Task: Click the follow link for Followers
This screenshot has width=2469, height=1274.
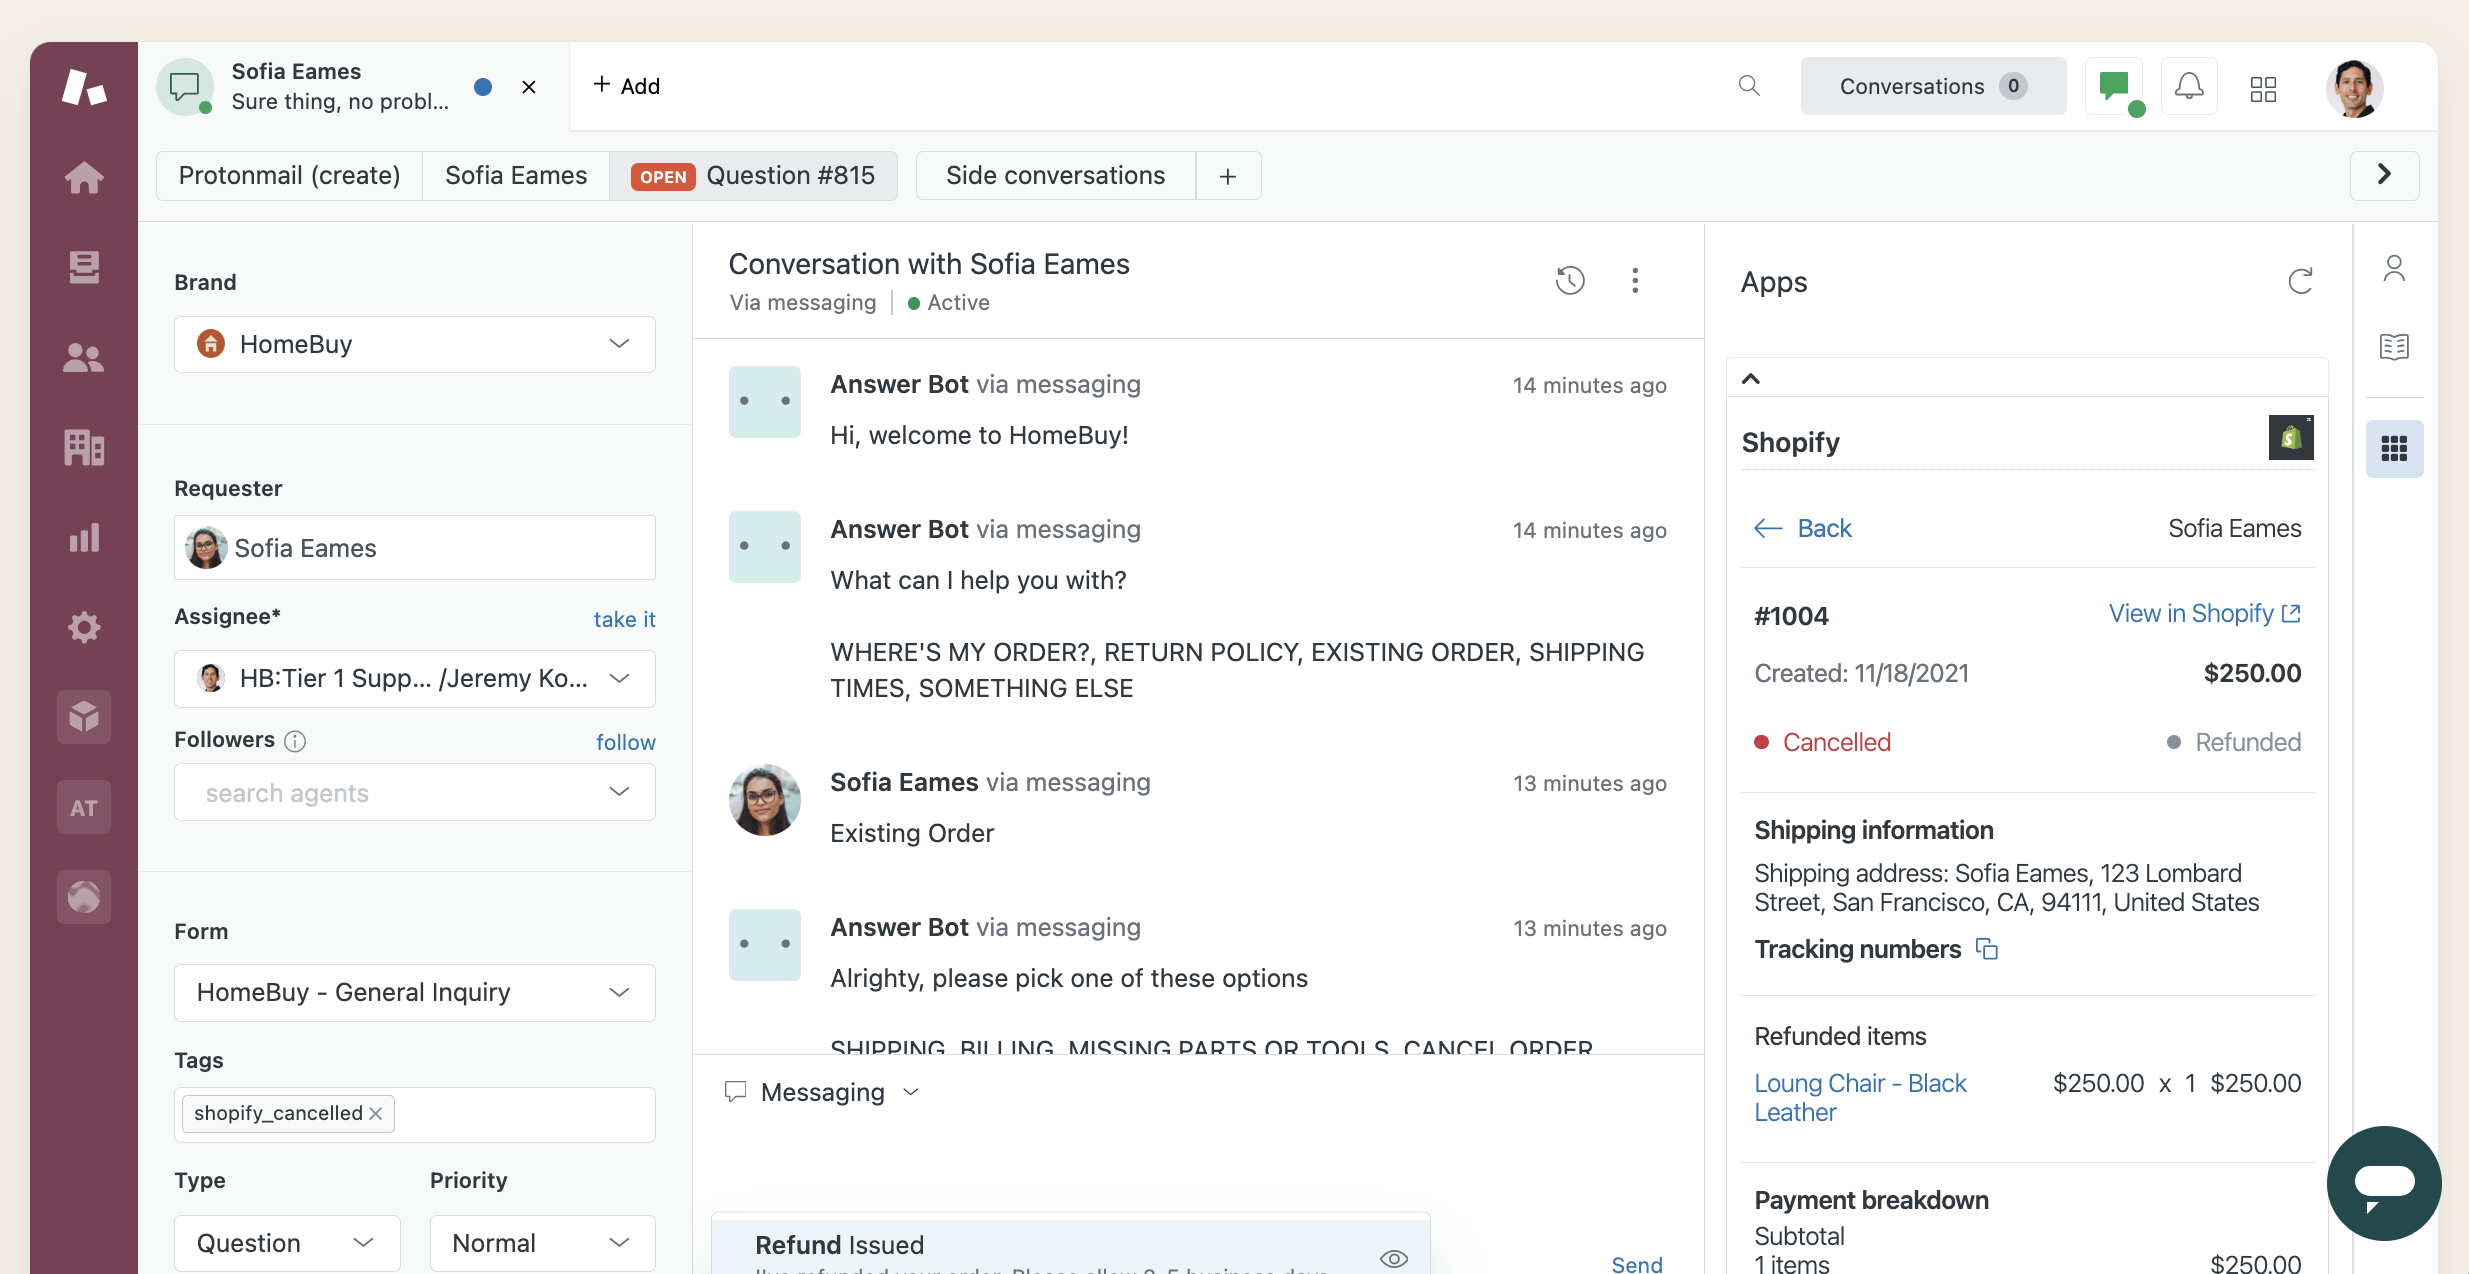Action: (x=625, y=738)
